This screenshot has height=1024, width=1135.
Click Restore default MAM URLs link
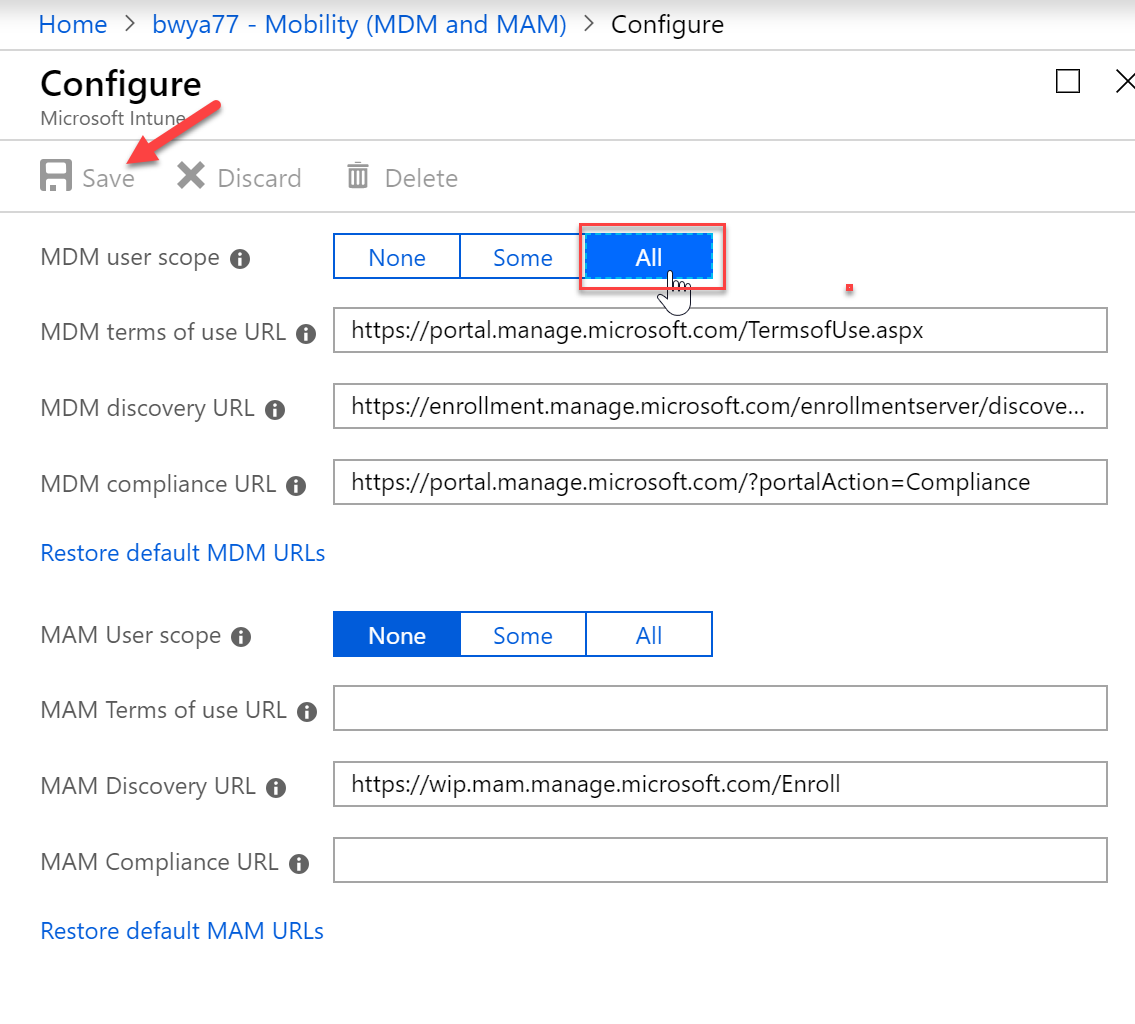tap(182, 931)
